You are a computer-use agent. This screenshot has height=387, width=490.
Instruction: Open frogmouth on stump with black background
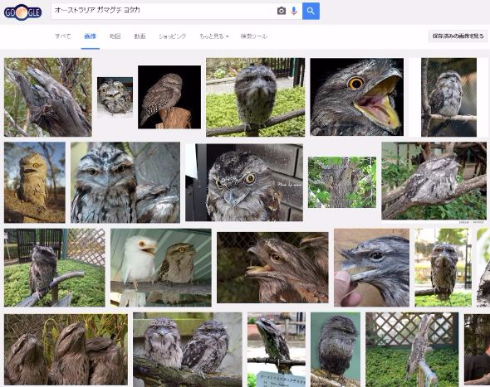coord(169,97)
